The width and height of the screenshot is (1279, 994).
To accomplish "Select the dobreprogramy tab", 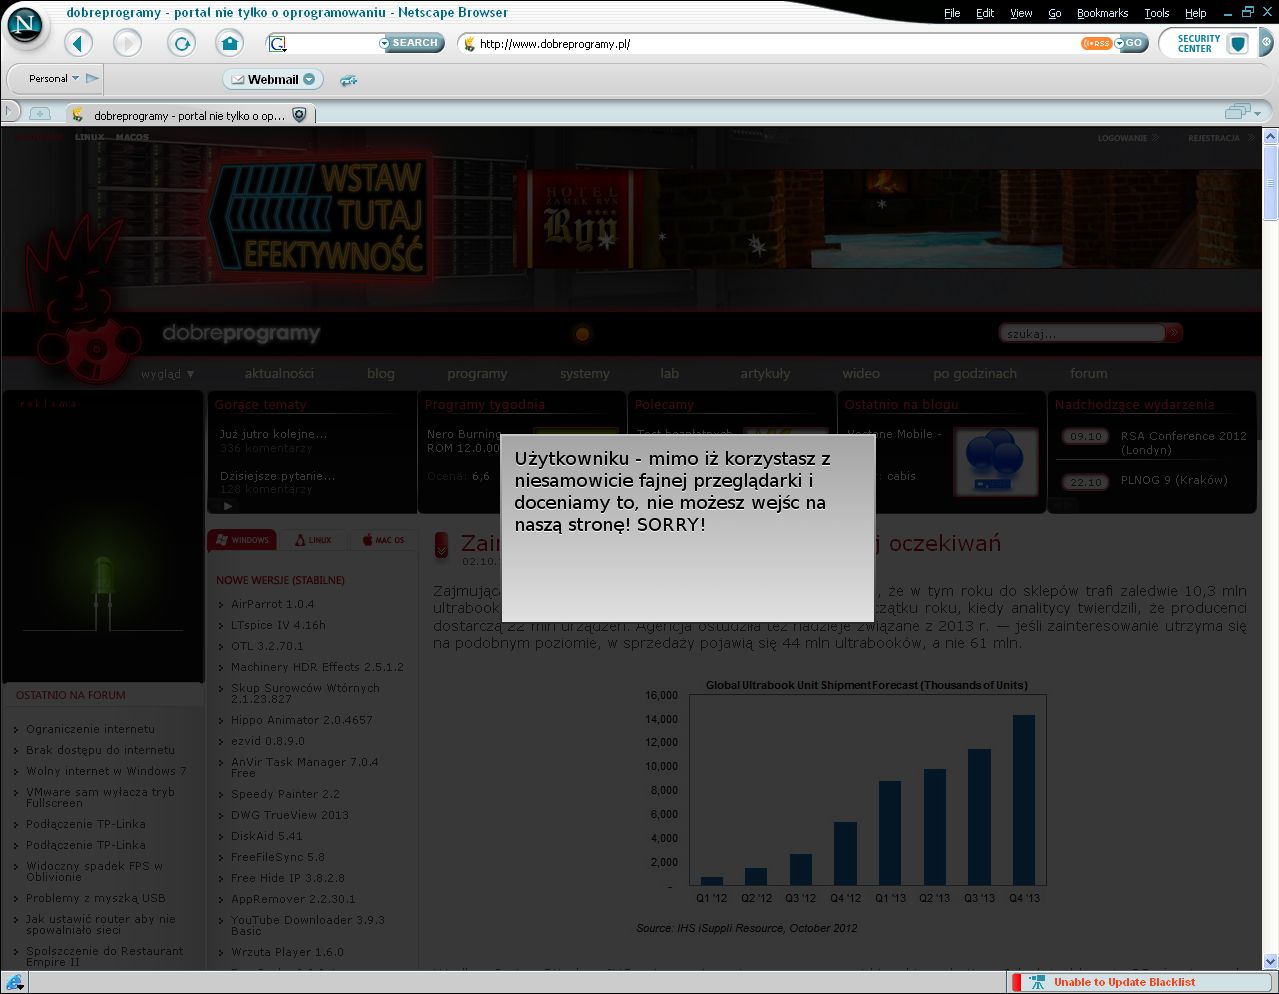I will (190, 115).
